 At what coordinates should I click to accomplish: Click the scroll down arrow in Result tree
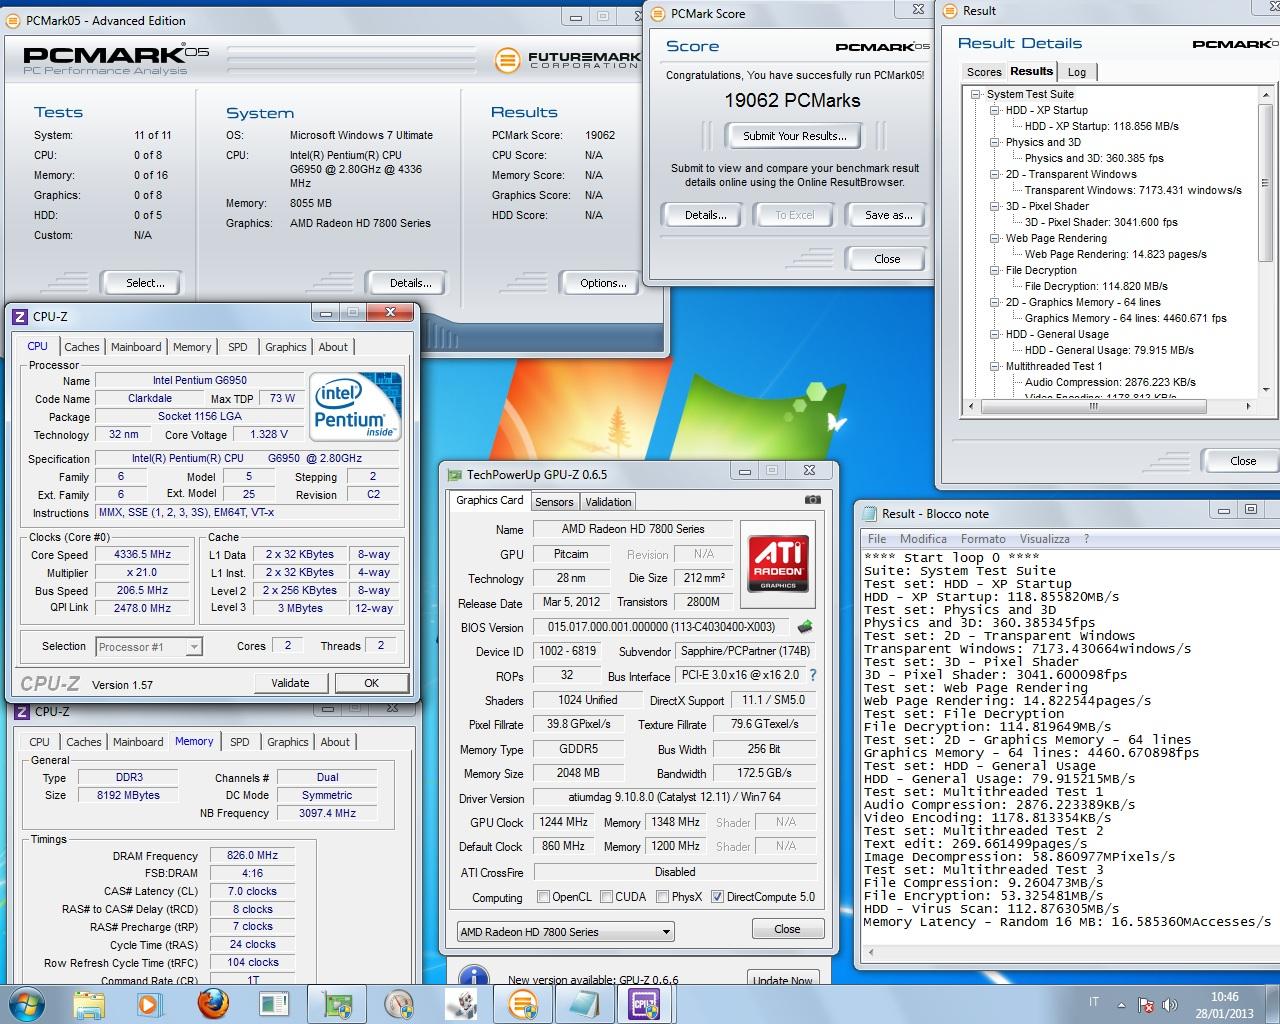[x=1267, y=391]
